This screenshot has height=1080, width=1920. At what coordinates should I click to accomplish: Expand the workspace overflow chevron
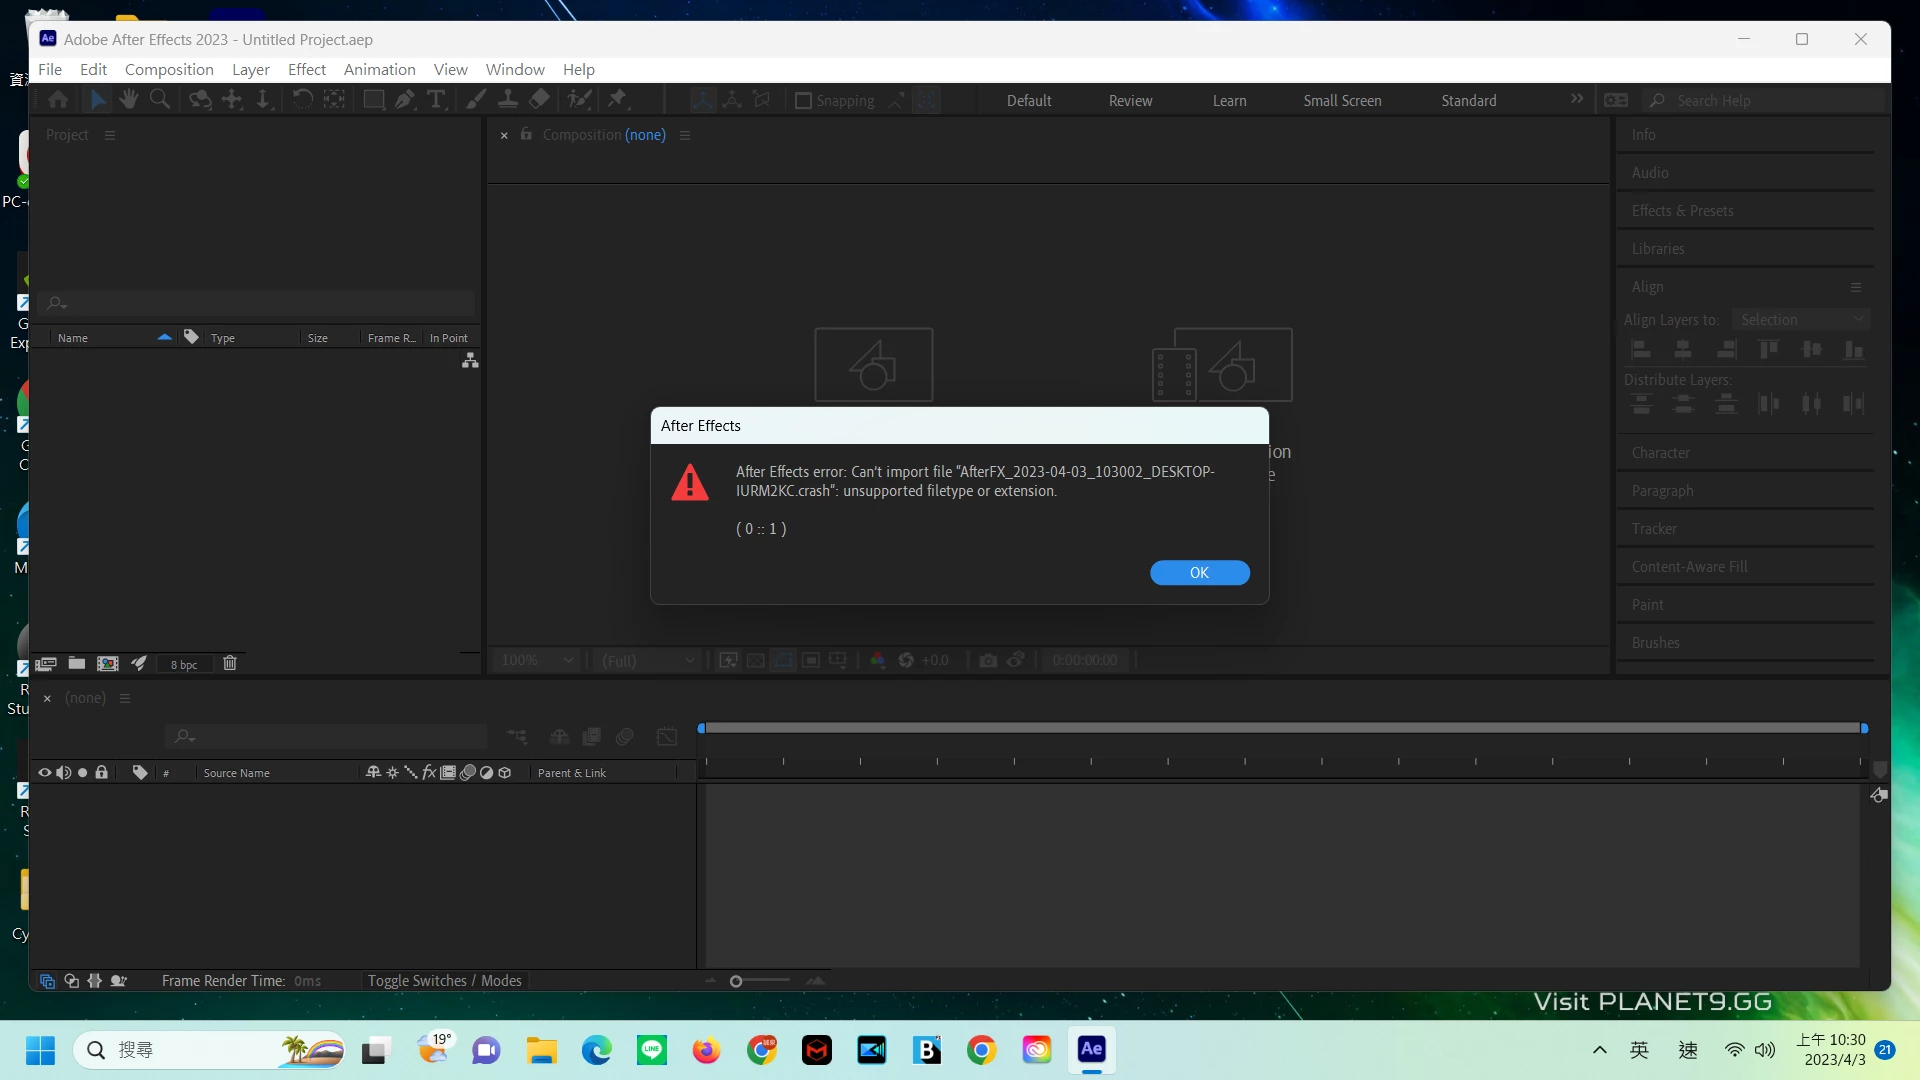(1577, 99)
